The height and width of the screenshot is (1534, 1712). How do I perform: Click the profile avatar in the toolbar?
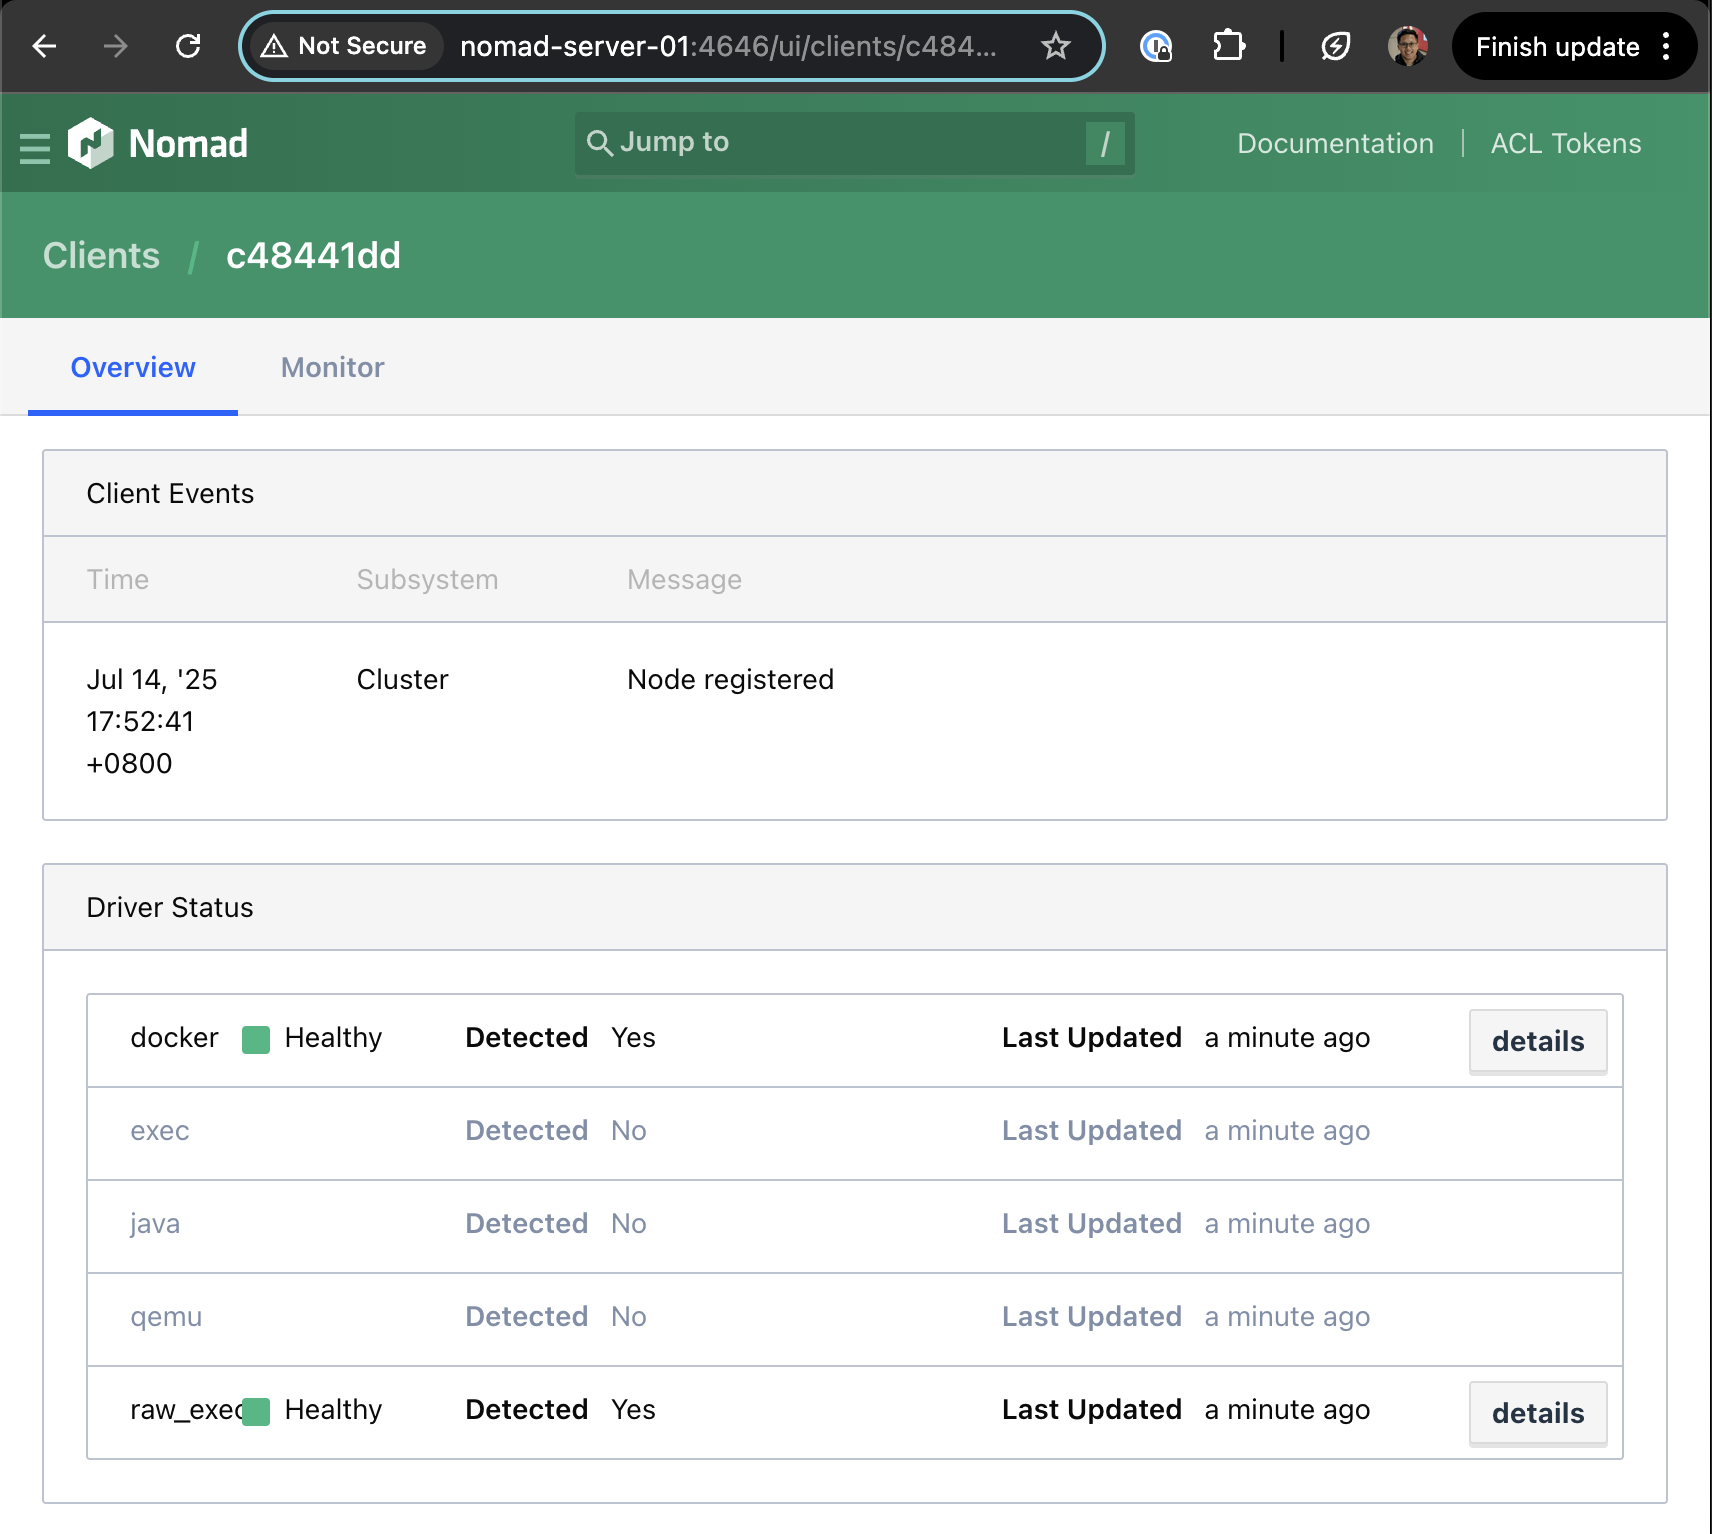[1408, 46]
